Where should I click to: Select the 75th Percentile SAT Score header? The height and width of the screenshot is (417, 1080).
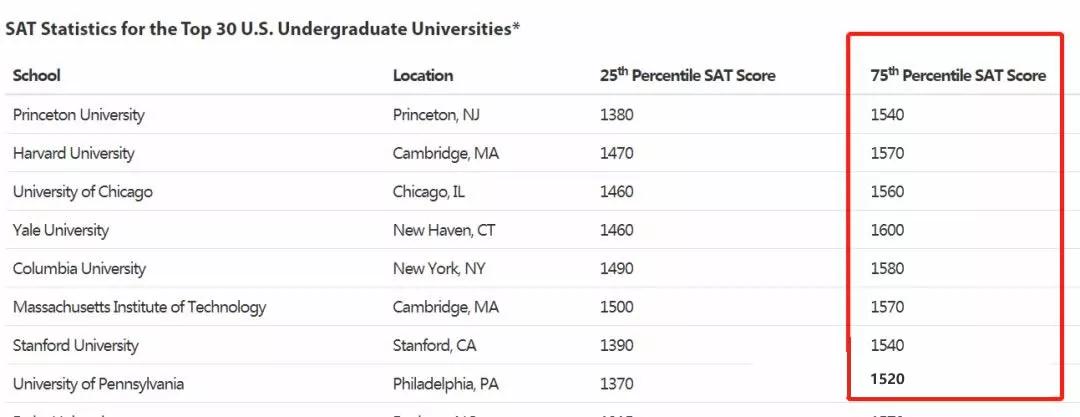tap(958, 76)
